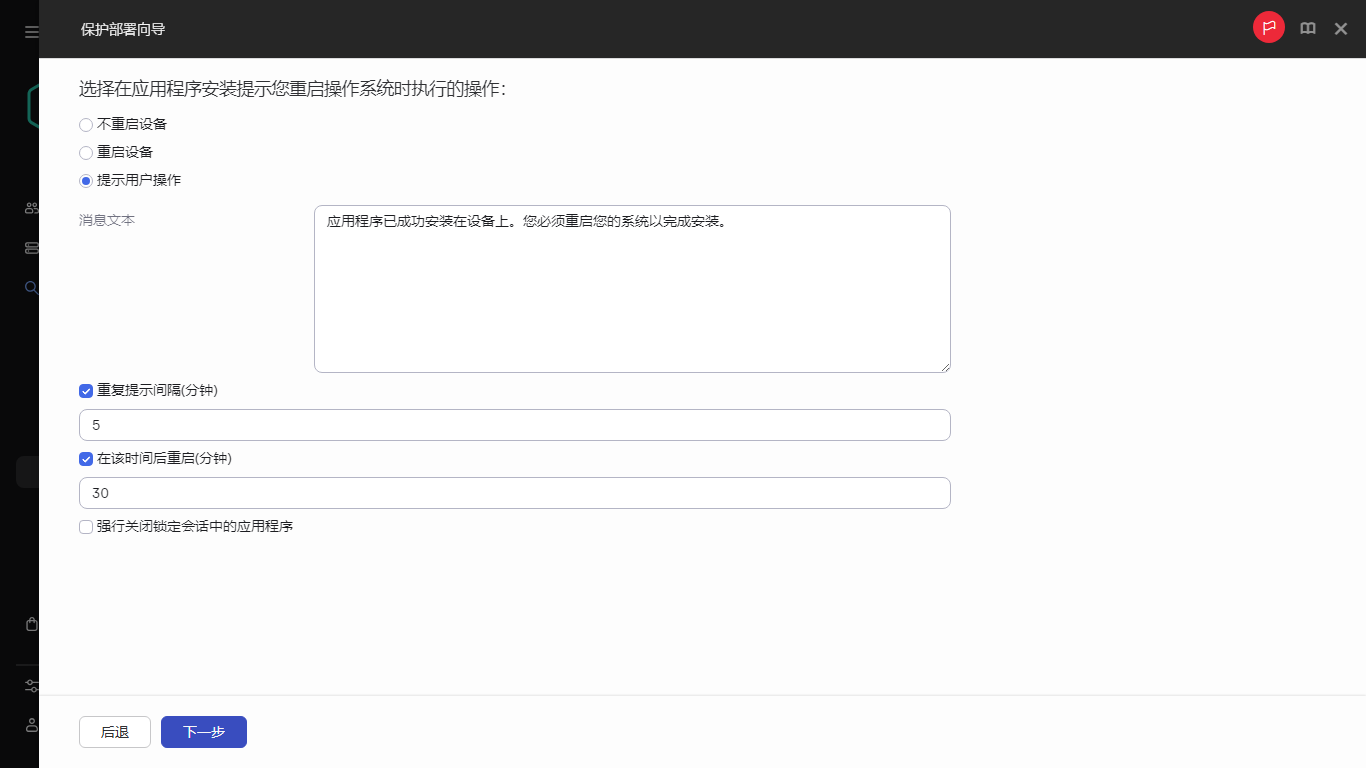Click the interval value field showing 5

coord(514,424)
